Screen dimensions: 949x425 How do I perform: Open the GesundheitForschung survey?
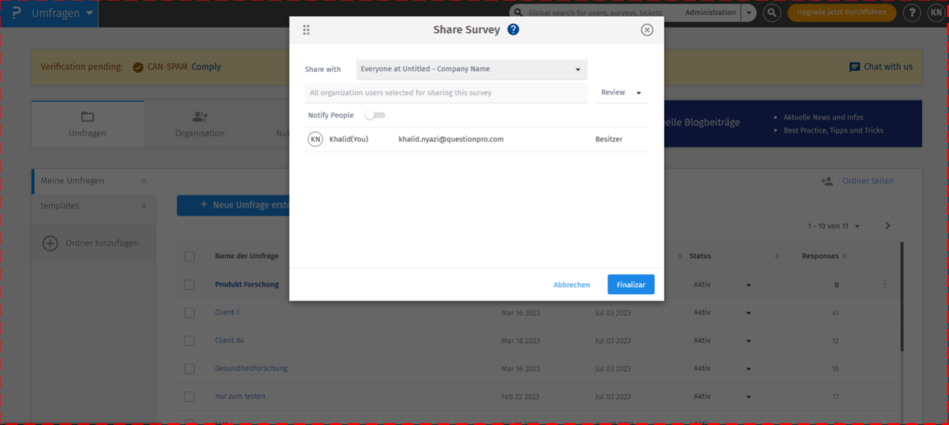(251, 369)
